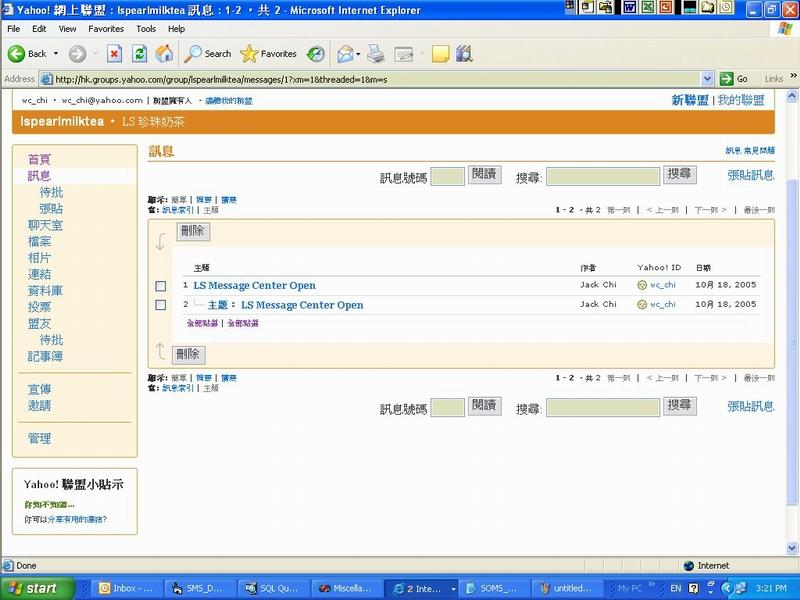
Task: Open the History clock icon
Action: [316, 54]
